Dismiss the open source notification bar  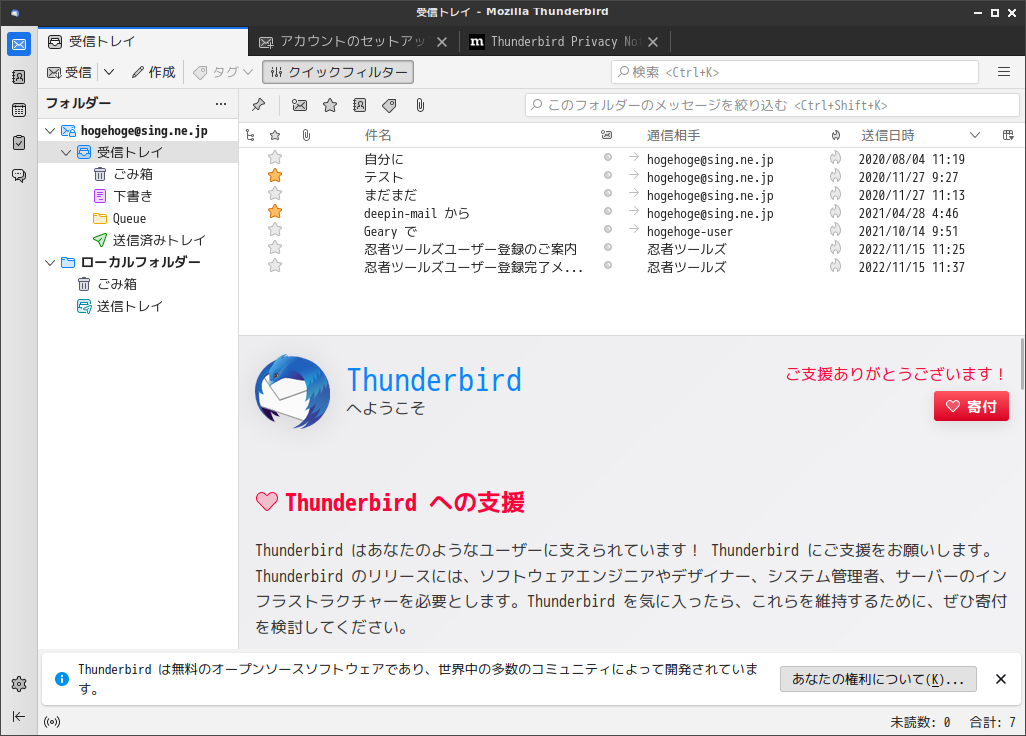point(1000,679)
